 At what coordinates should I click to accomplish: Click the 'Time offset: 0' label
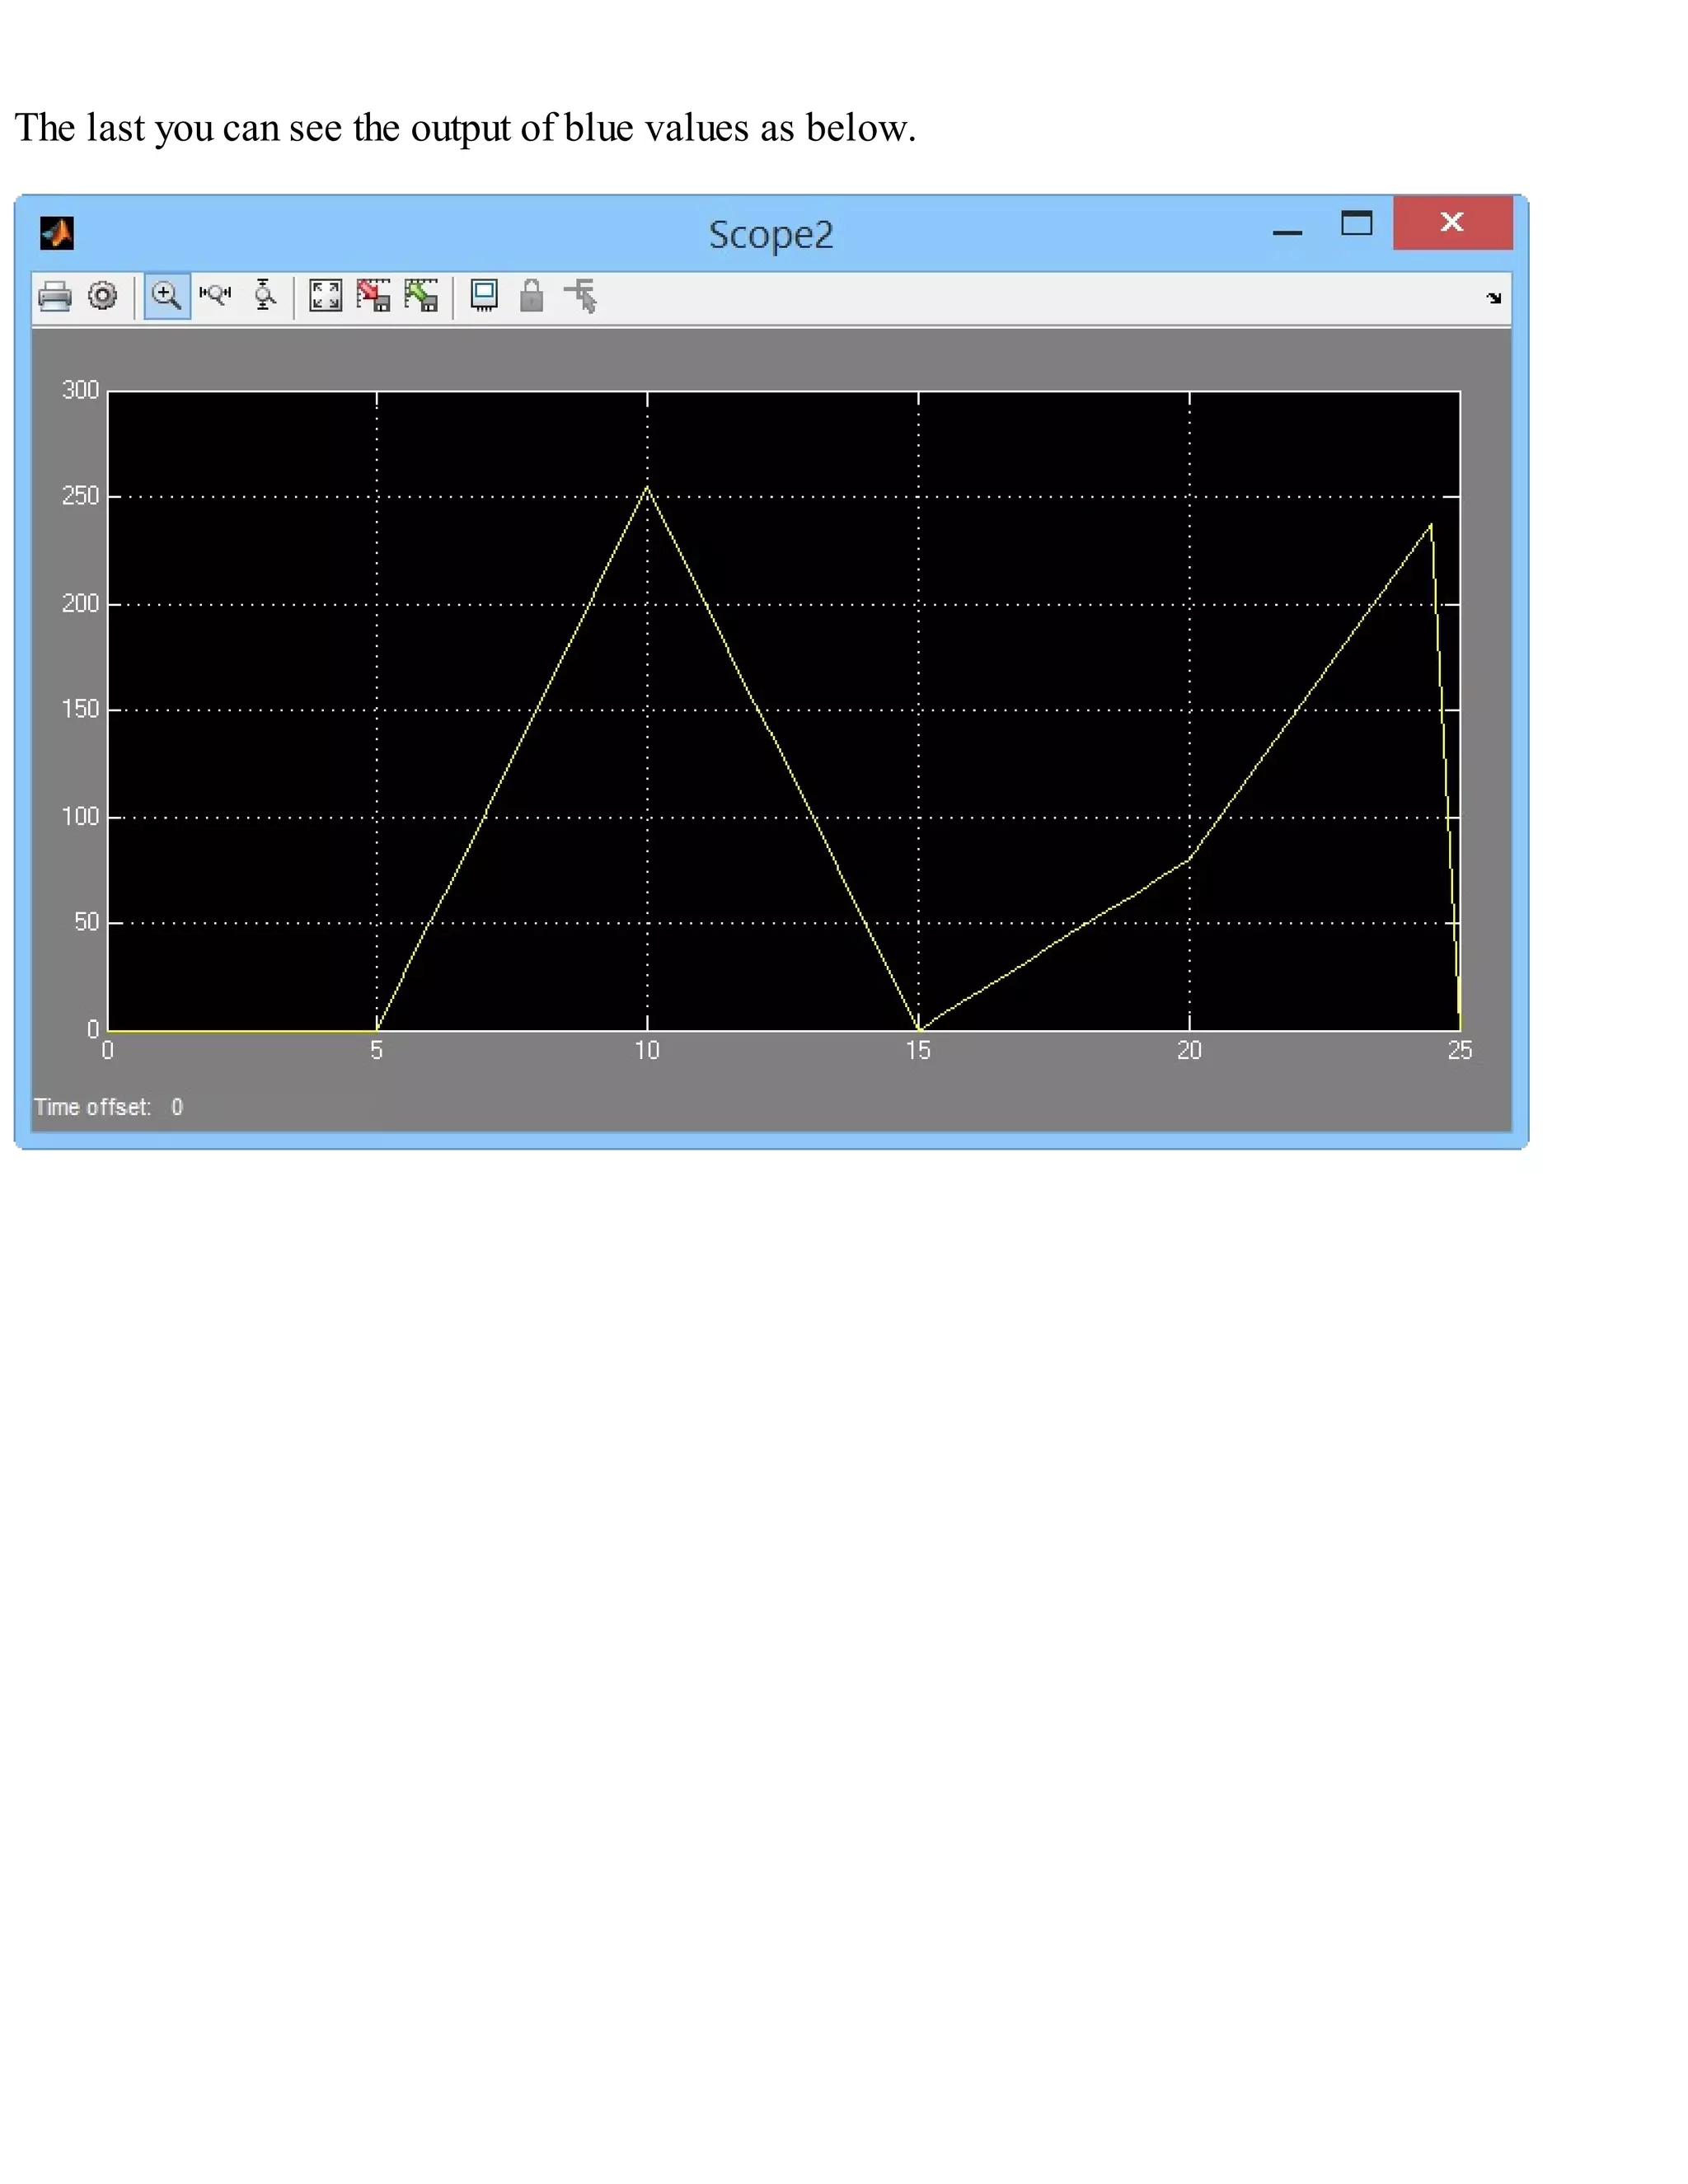109,1107
